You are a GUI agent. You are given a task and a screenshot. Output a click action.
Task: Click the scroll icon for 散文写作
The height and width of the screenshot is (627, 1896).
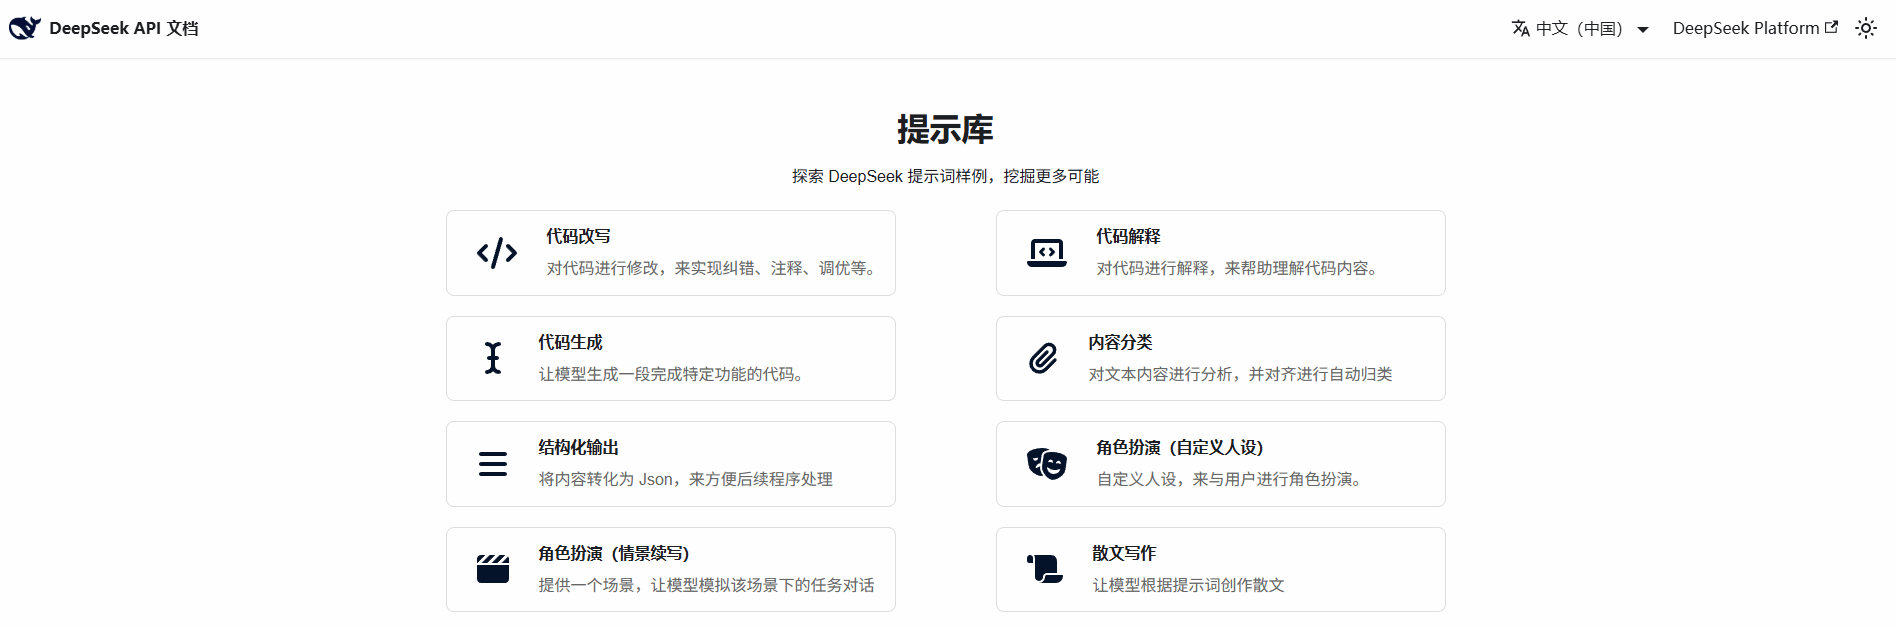(1045, 569)
